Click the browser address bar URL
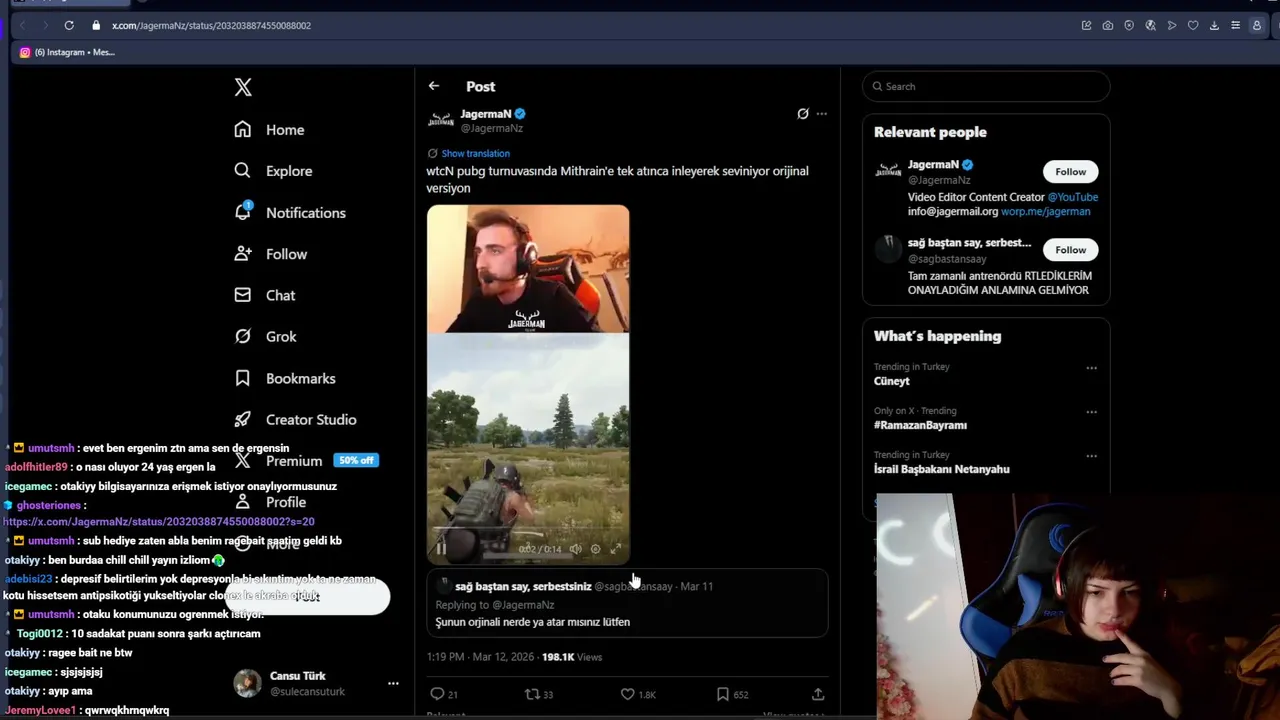Image resolution: width=1280 pixels, height=720 pixels. click(211, 25)
